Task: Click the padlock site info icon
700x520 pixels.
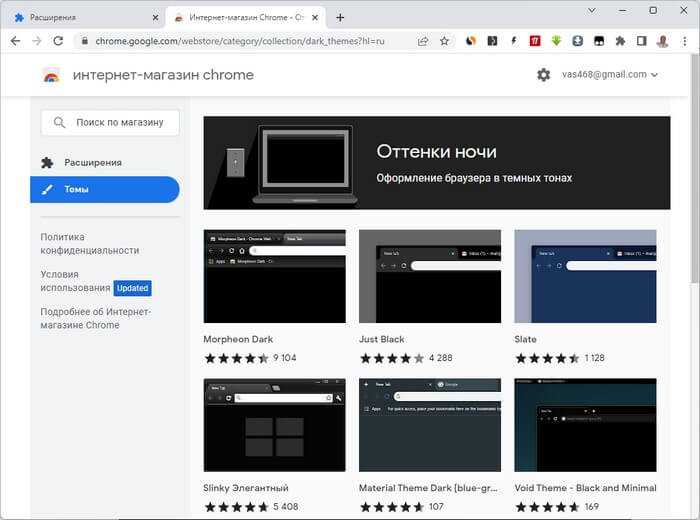Action: [x=84, y=41]
